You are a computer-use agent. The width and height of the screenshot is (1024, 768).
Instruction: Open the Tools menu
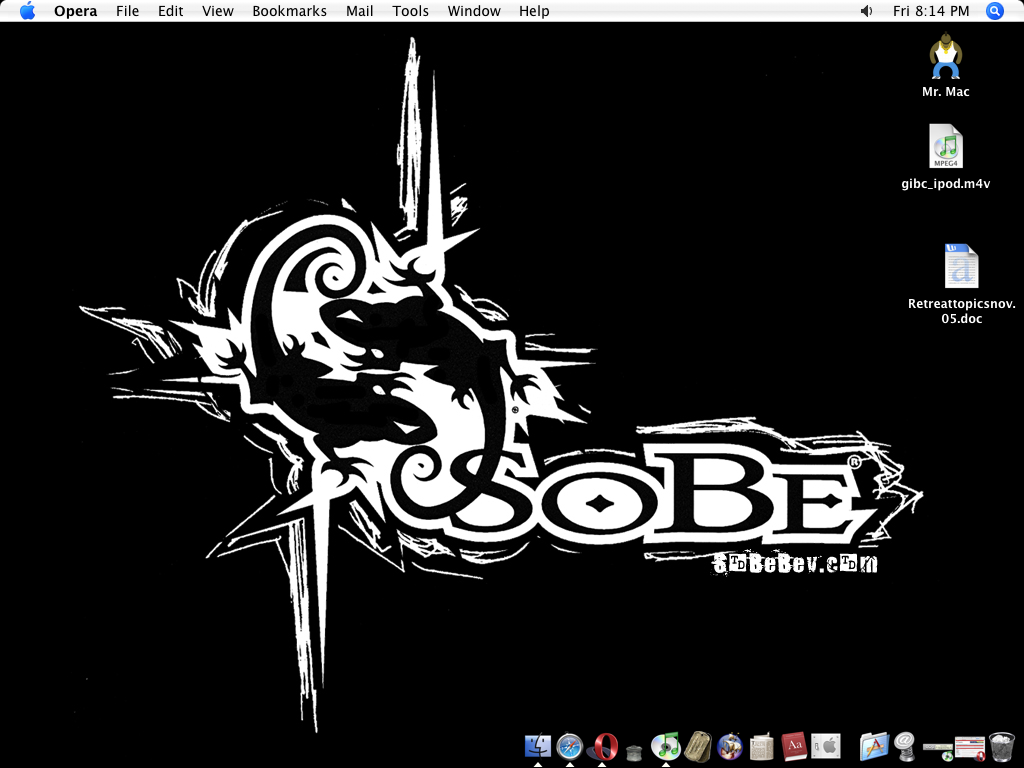click(411, 11)
